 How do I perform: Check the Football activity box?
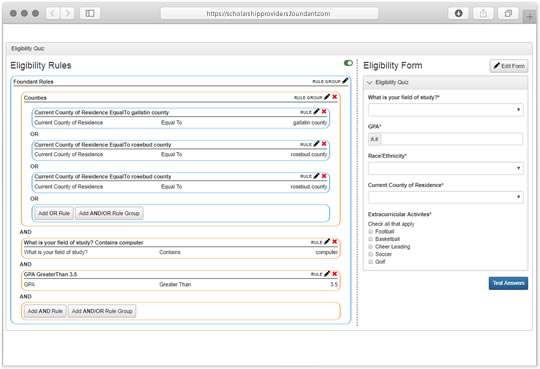[x=371, y=232]
